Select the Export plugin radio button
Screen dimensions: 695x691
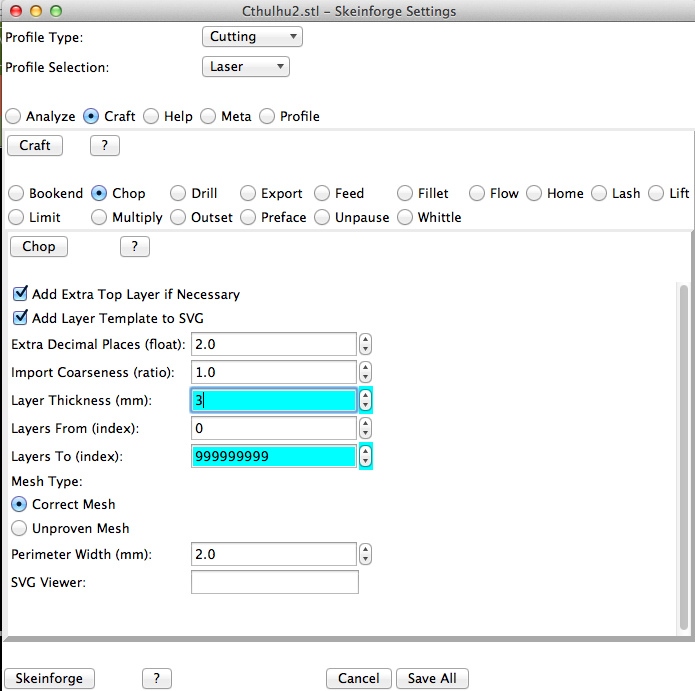pos(248,194)
